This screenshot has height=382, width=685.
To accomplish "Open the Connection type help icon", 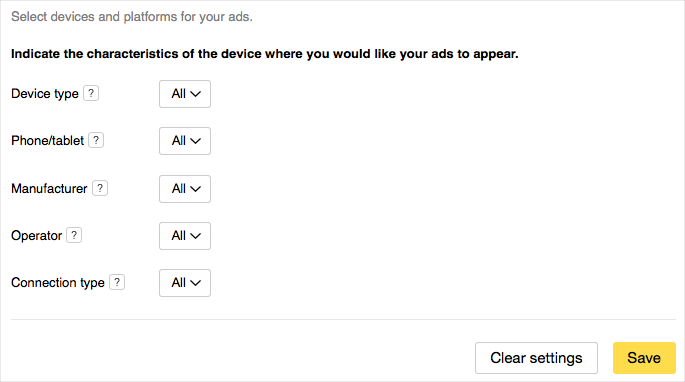I will click(117, 282).
